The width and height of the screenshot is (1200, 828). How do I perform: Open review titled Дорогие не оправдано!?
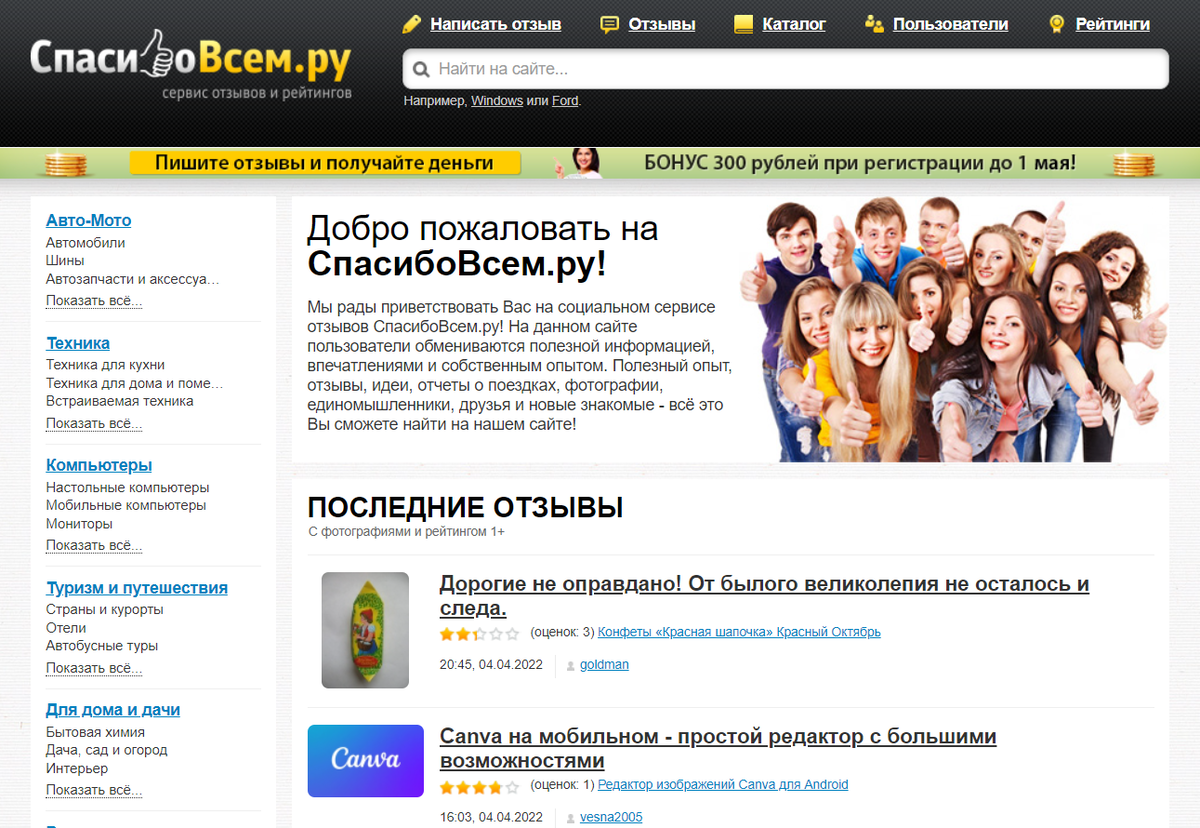coord(764,596)
